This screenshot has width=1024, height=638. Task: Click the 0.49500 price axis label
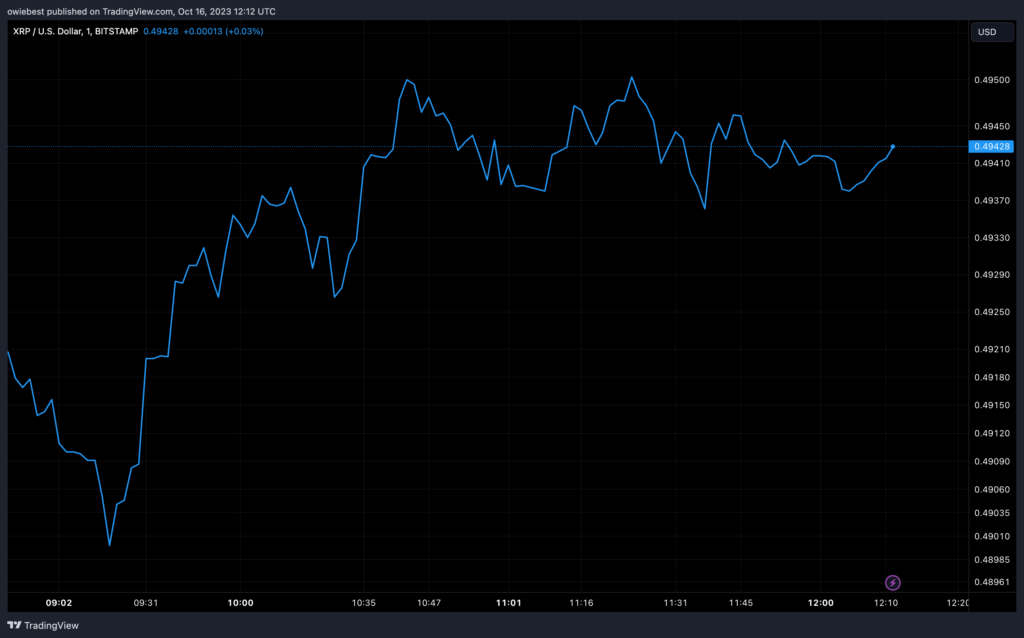click(x=991, y=80)
